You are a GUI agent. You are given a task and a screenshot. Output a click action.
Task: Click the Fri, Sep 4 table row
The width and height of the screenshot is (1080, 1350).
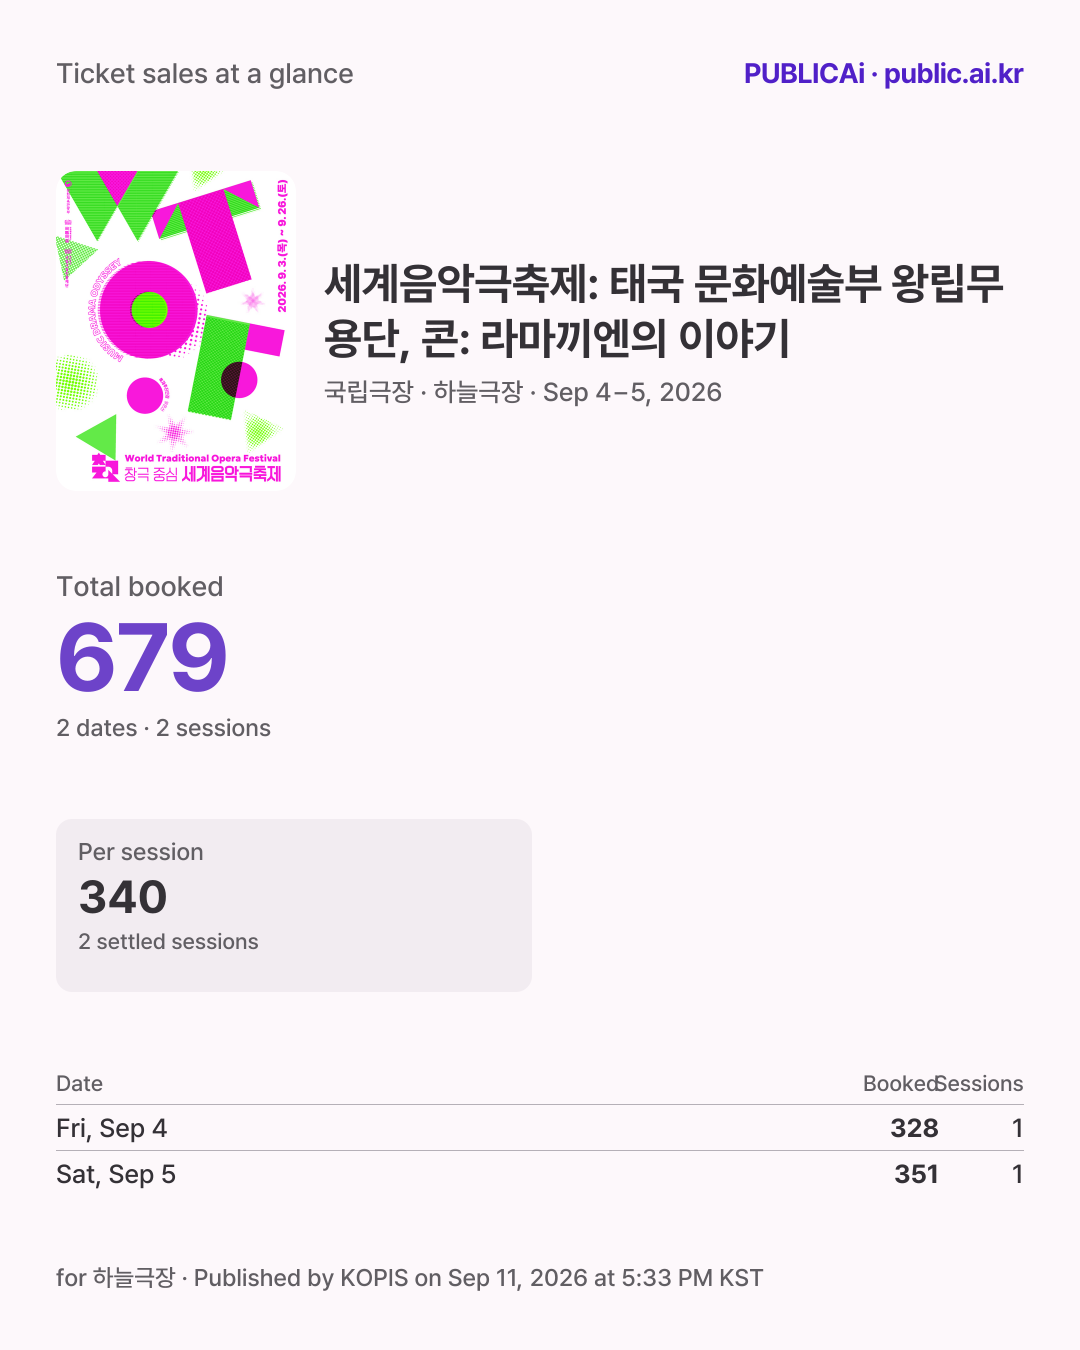coord(540,1128)
